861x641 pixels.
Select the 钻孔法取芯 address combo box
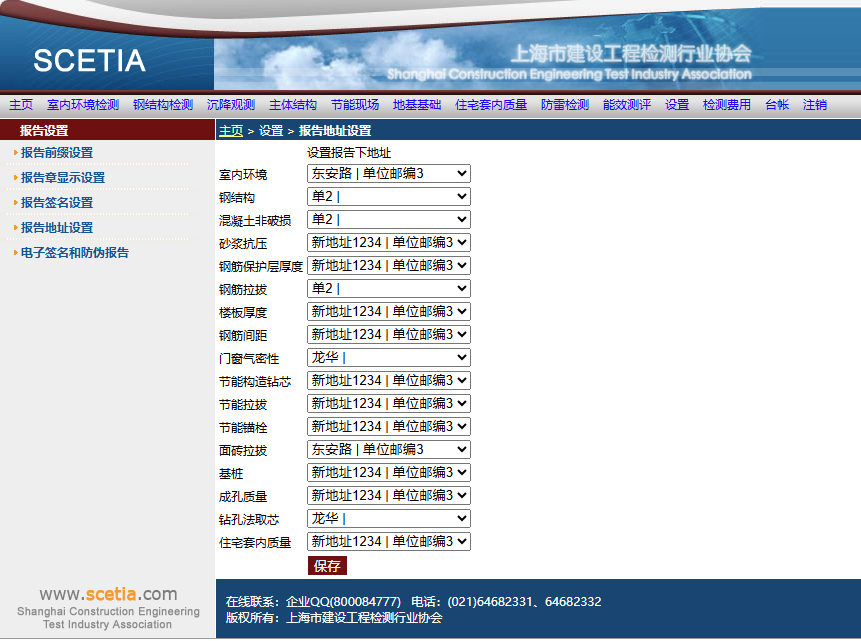tap(388, 519)
